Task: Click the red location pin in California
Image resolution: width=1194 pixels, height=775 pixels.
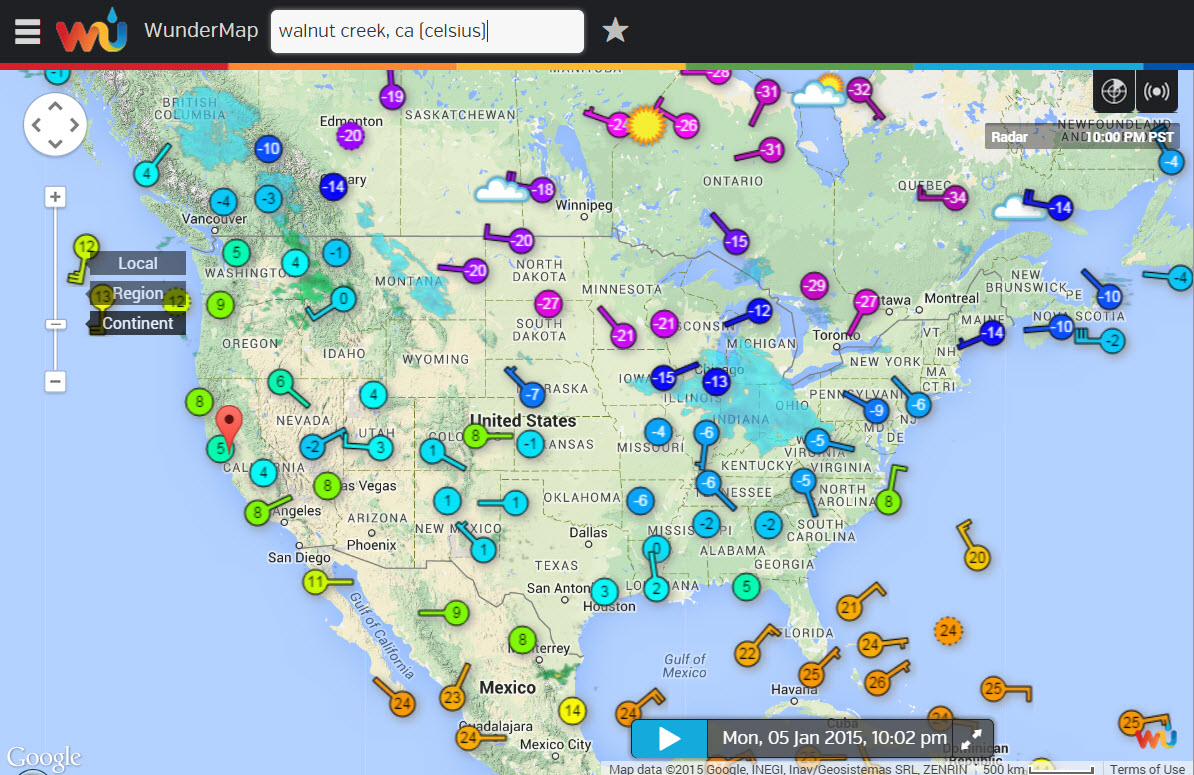Action: 231,425
